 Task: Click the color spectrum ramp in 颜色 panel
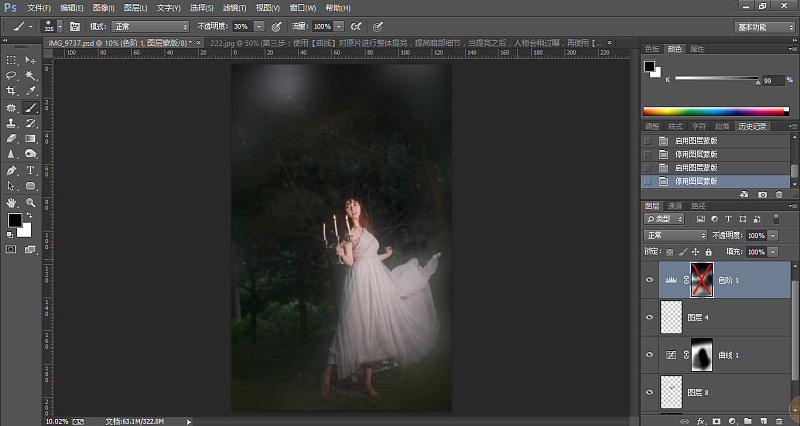pyautogui.click(x=716, y=111)
